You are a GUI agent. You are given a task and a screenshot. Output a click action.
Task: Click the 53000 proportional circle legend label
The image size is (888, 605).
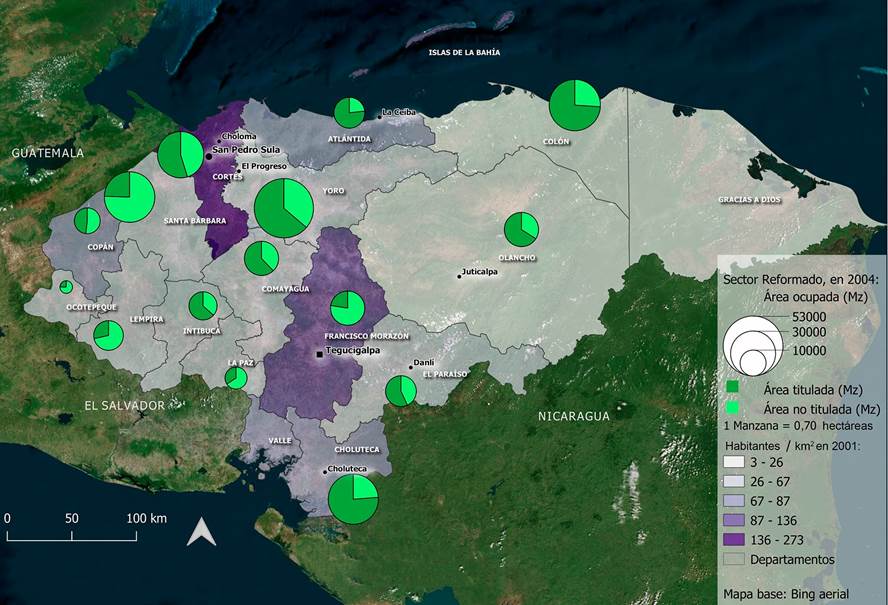click(x=807, y=316)
